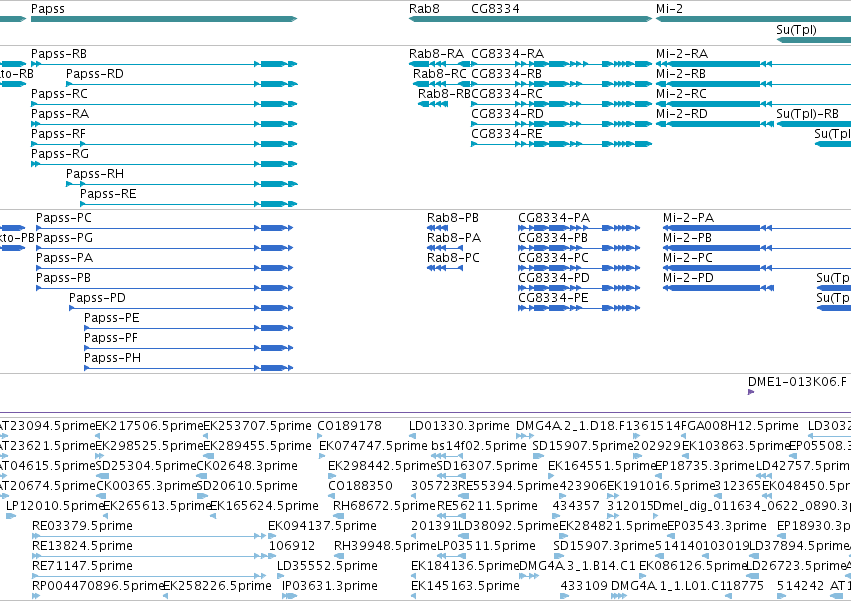Select protein Papss-PD

[x=97, y=299]
